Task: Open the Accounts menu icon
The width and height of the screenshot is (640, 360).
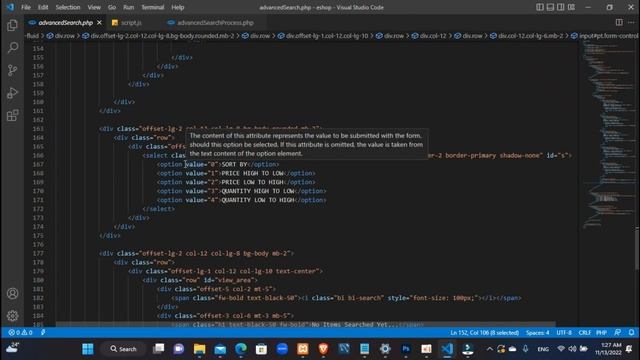Action: click(x=12, y=293)
